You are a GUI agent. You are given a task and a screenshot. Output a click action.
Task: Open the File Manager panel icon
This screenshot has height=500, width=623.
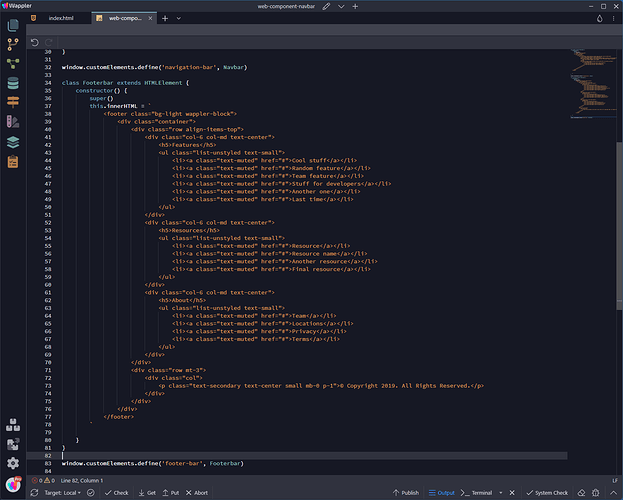(13, 25)
